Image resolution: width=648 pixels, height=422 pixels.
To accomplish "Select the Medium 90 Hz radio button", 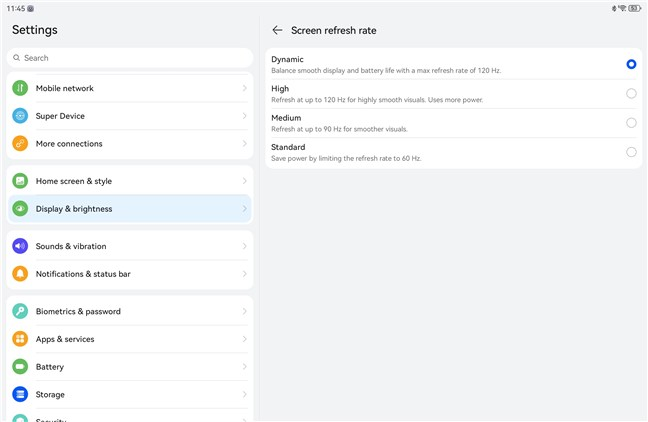I will click(x=631, y=123).
